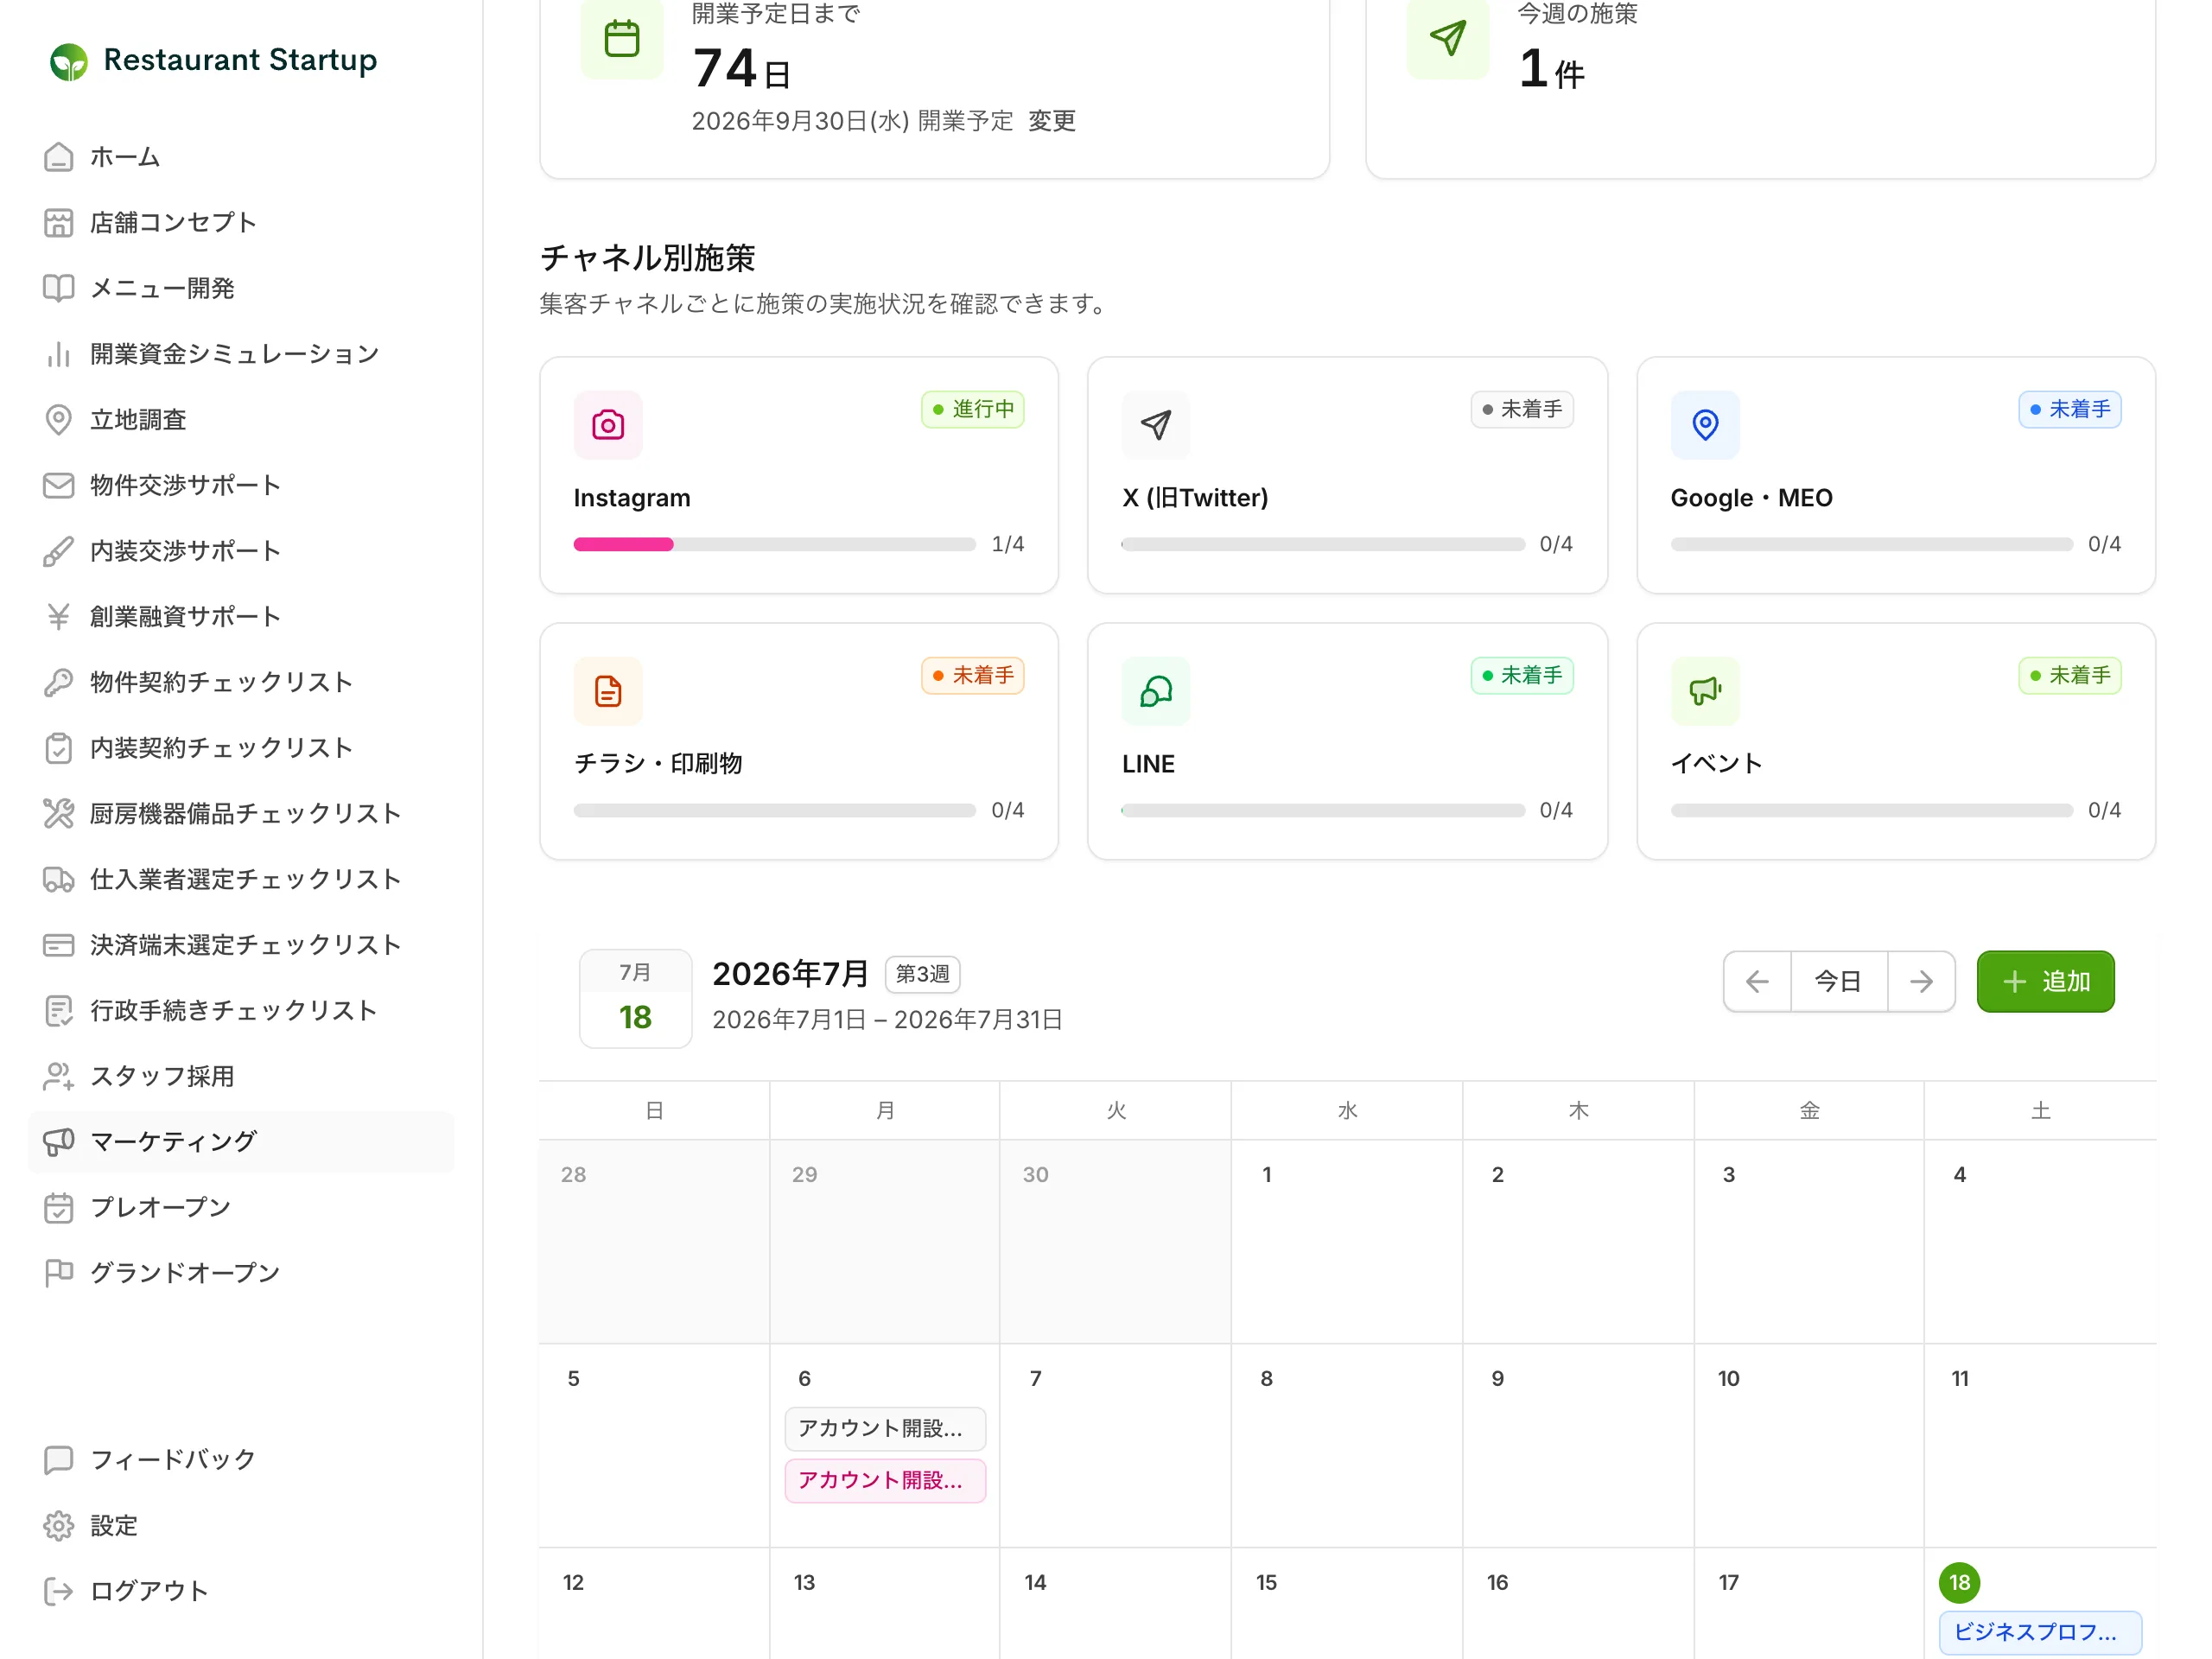Viewport: 2212px width, 1659px height.
Task: Click the store icon beside 店舗コンセプト
Action: coord(59,222)
